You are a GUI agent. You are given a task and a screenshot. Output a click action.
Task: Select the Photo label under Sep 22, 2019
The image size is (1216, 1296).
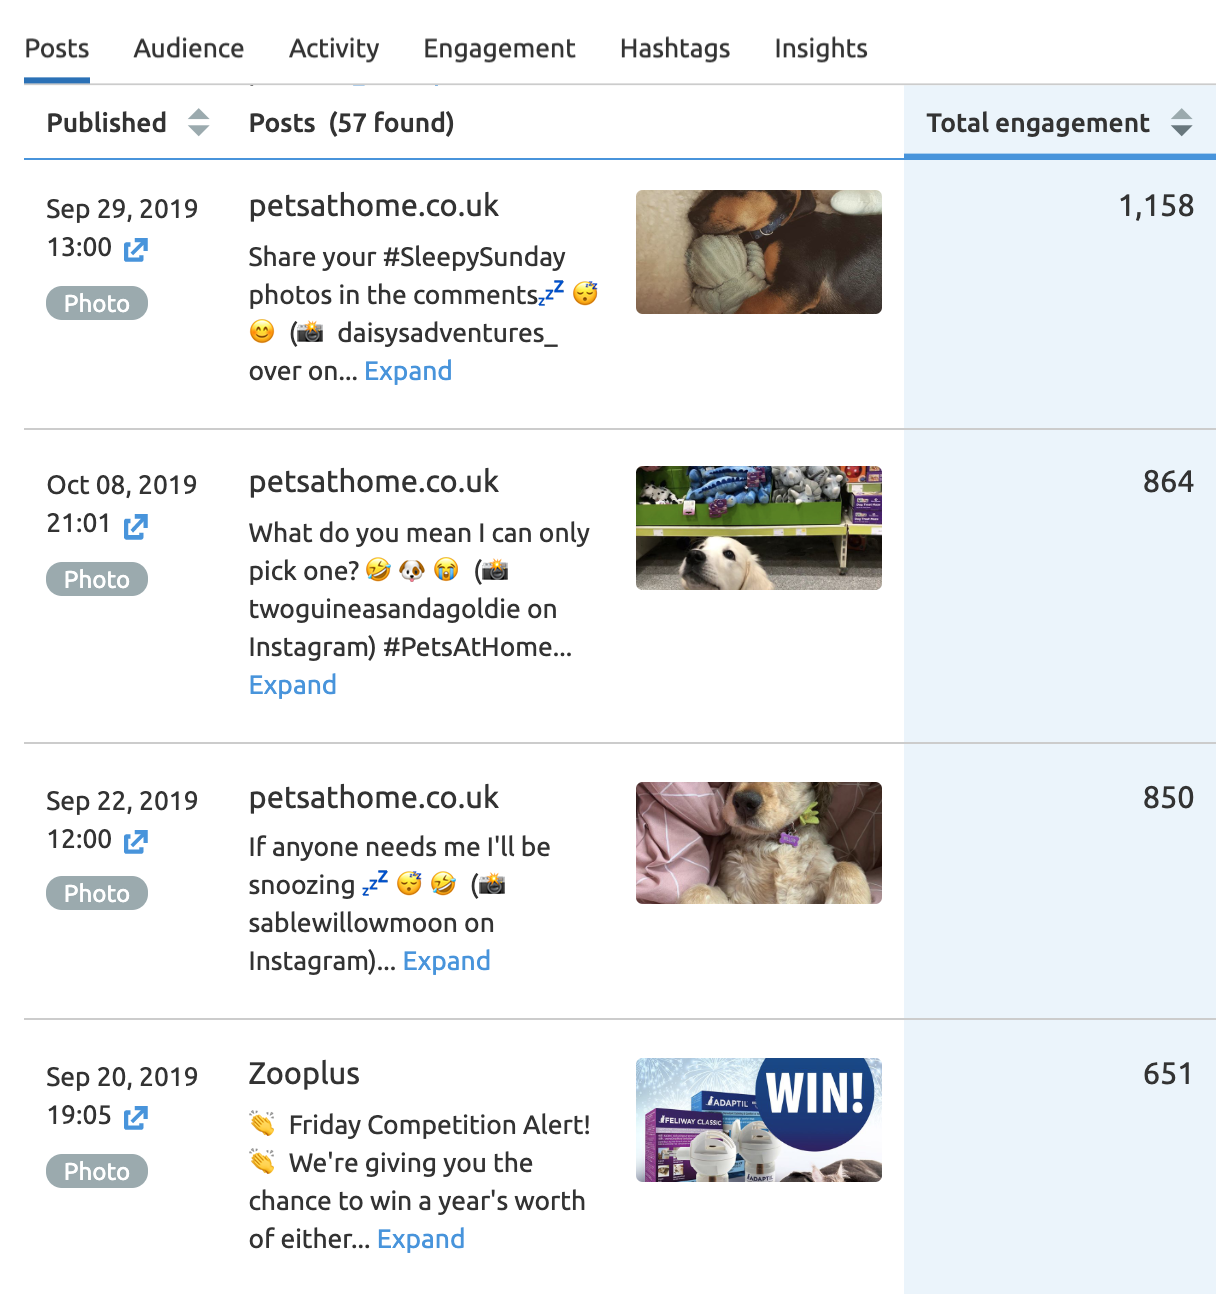[96, 893]
